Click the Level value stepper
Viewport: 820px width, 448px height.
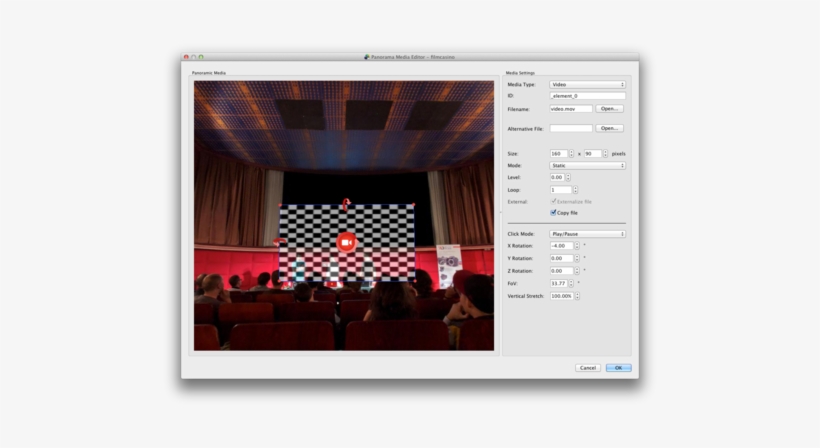[568, 177]
